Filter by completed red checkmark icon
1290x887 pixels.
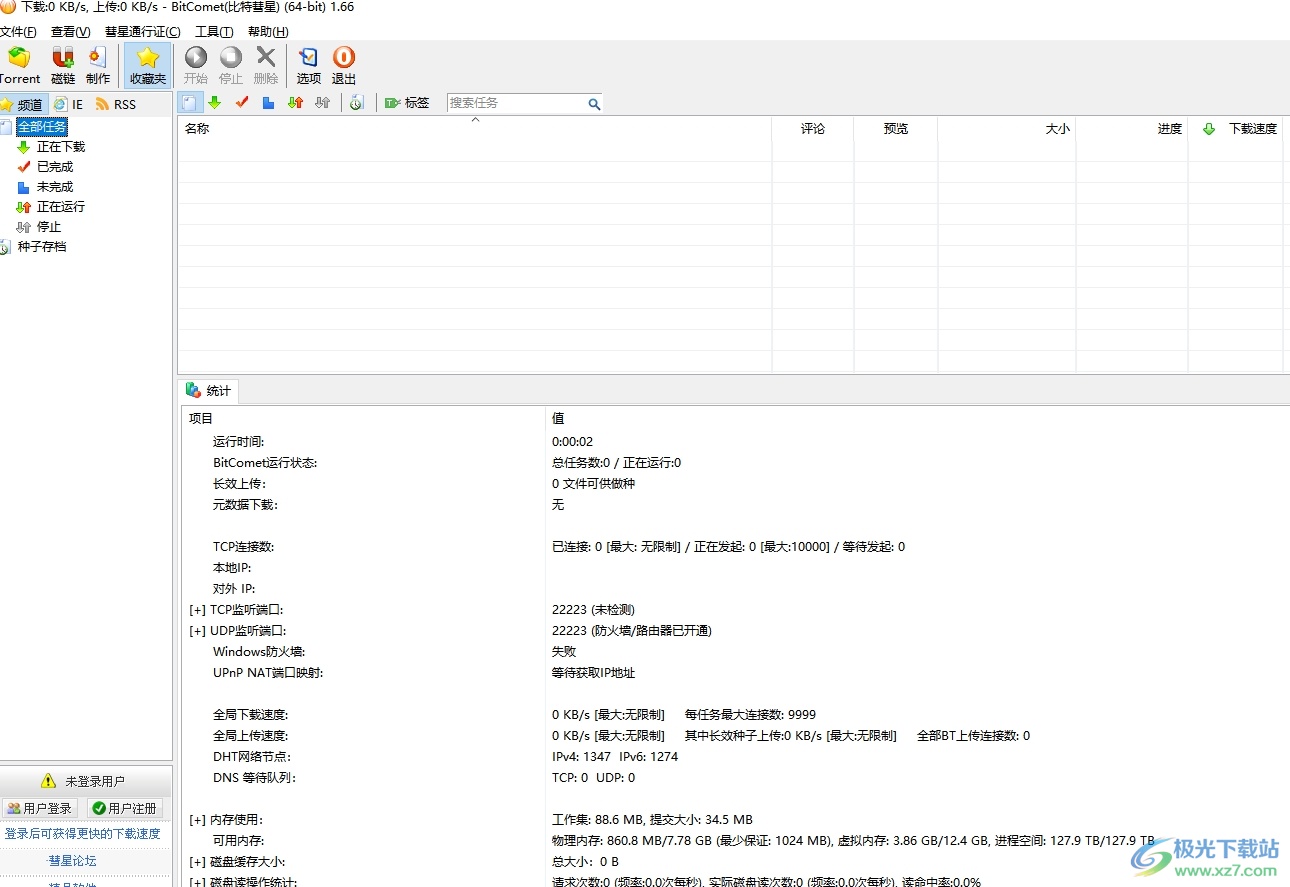tap(241, 103)
